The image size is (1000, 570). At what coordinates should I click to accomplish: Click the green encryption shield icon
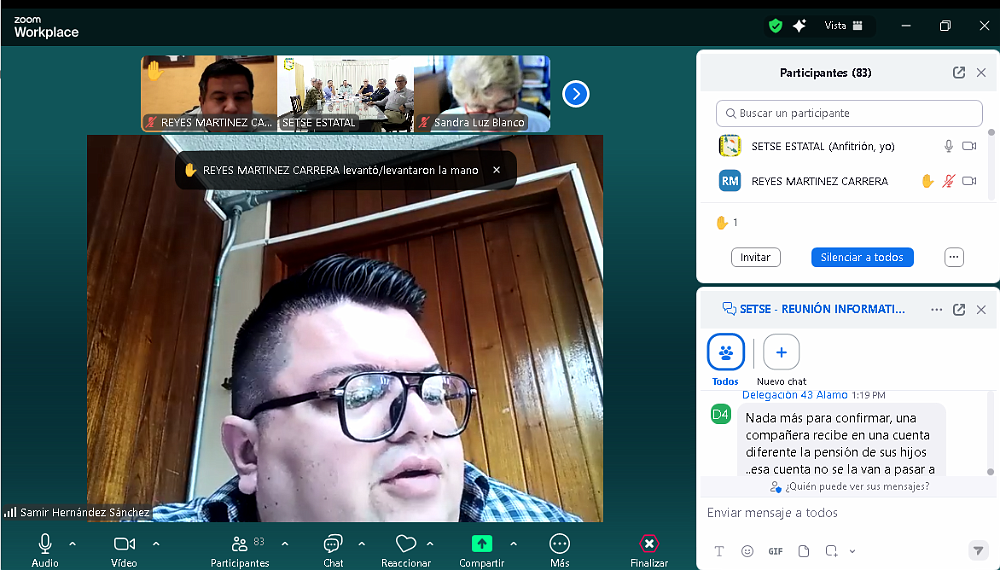pos(775,26)
